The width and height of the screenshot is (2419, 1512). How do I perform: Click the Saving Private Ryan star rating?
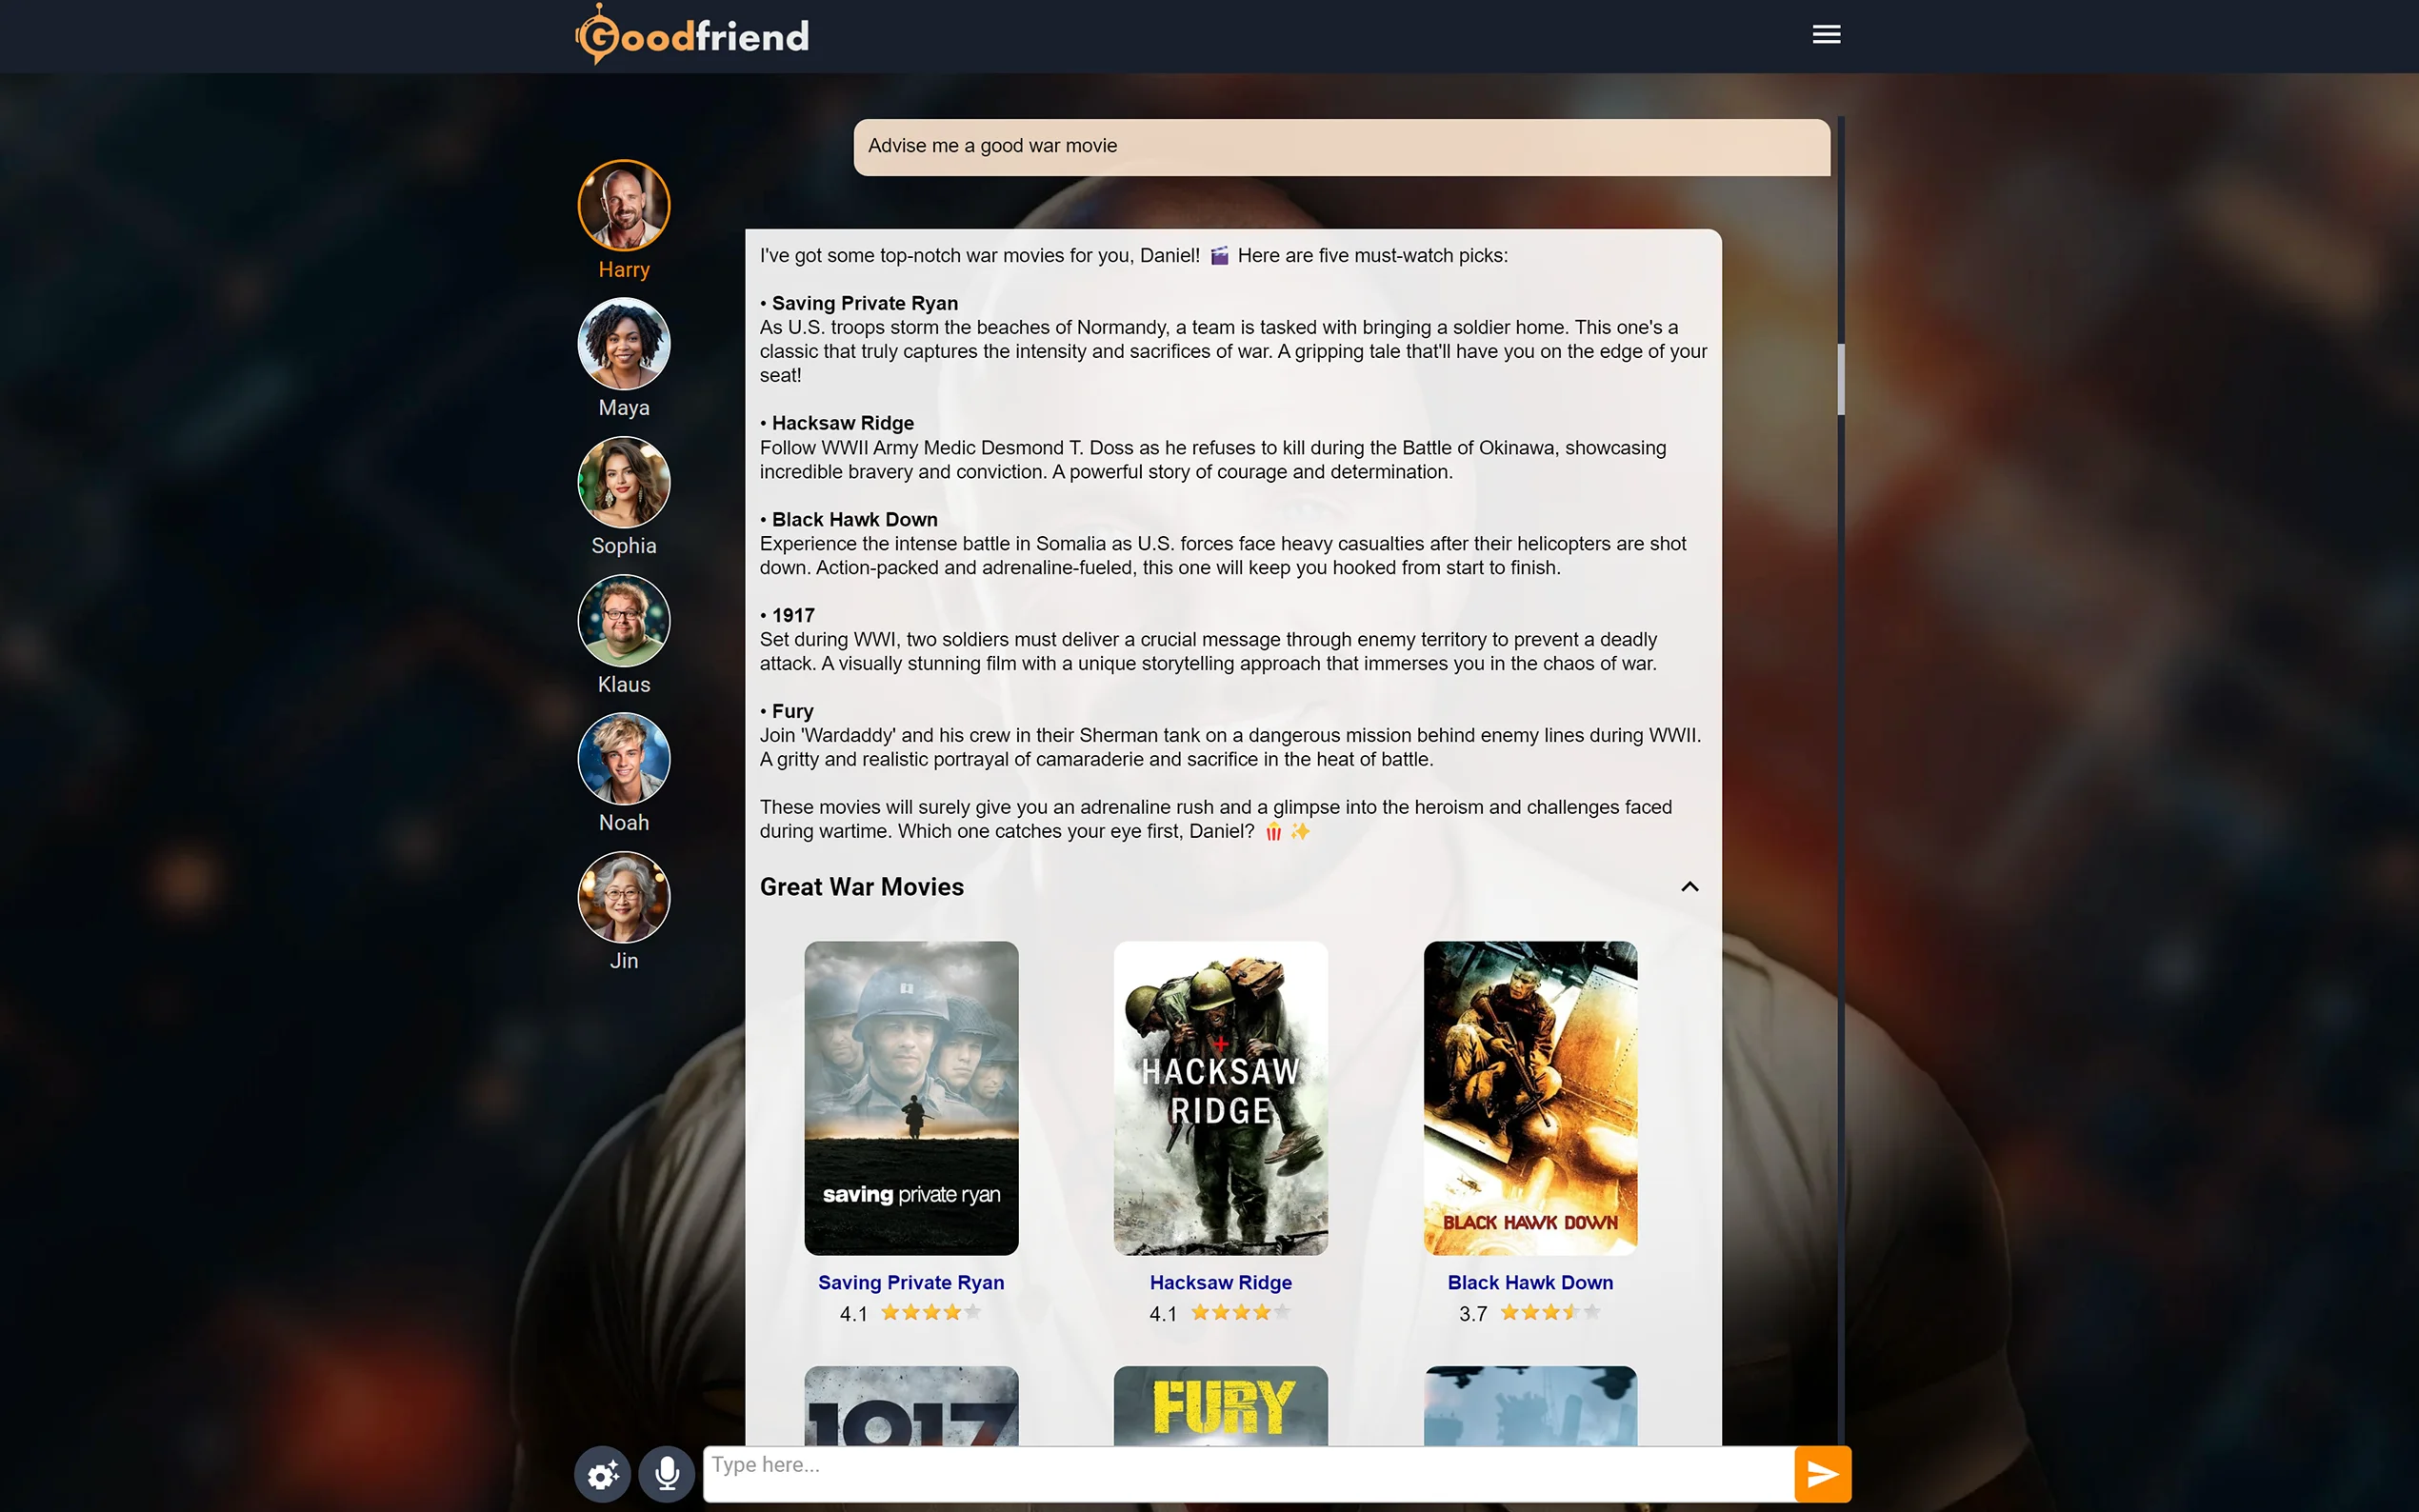930,1313
